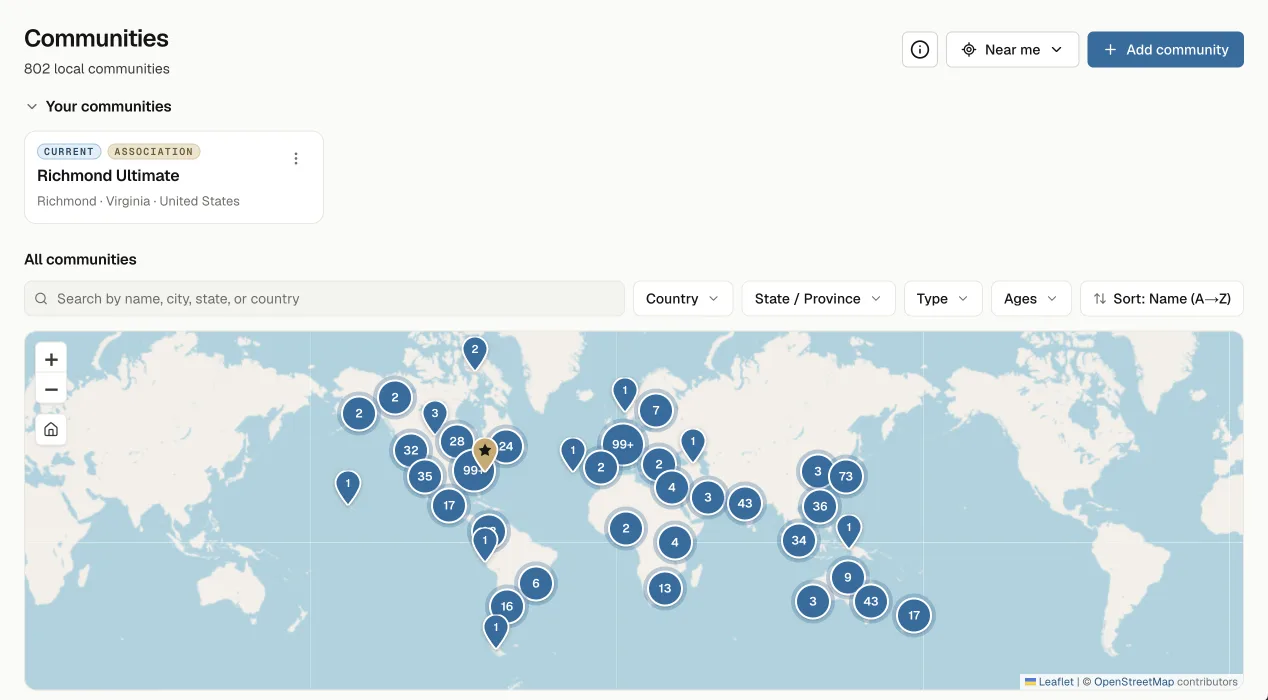Open the Near me dropdown
The width and height of the screenshot is (1268, 700).
pos(1012,49)
